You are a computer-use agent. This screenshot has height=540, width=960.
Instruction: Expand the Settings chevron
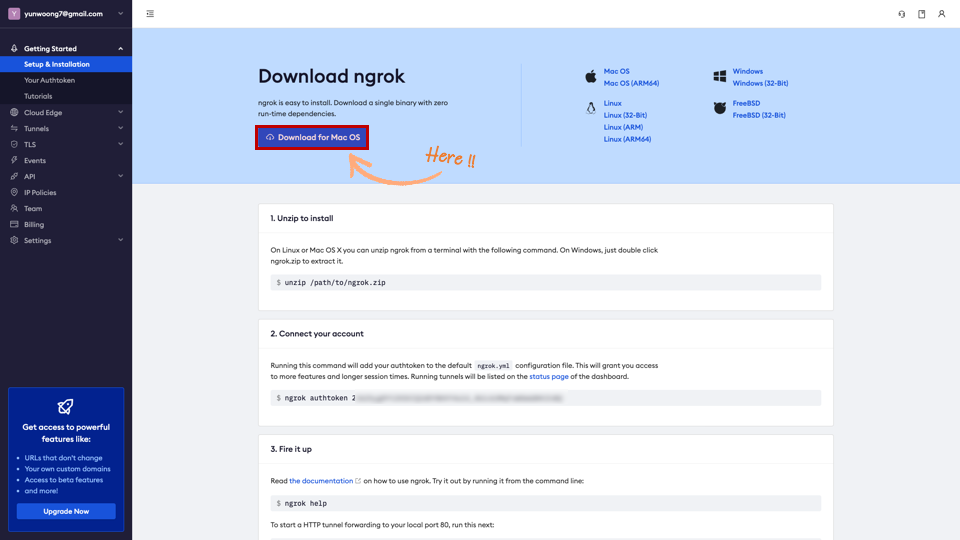point(121,240)
